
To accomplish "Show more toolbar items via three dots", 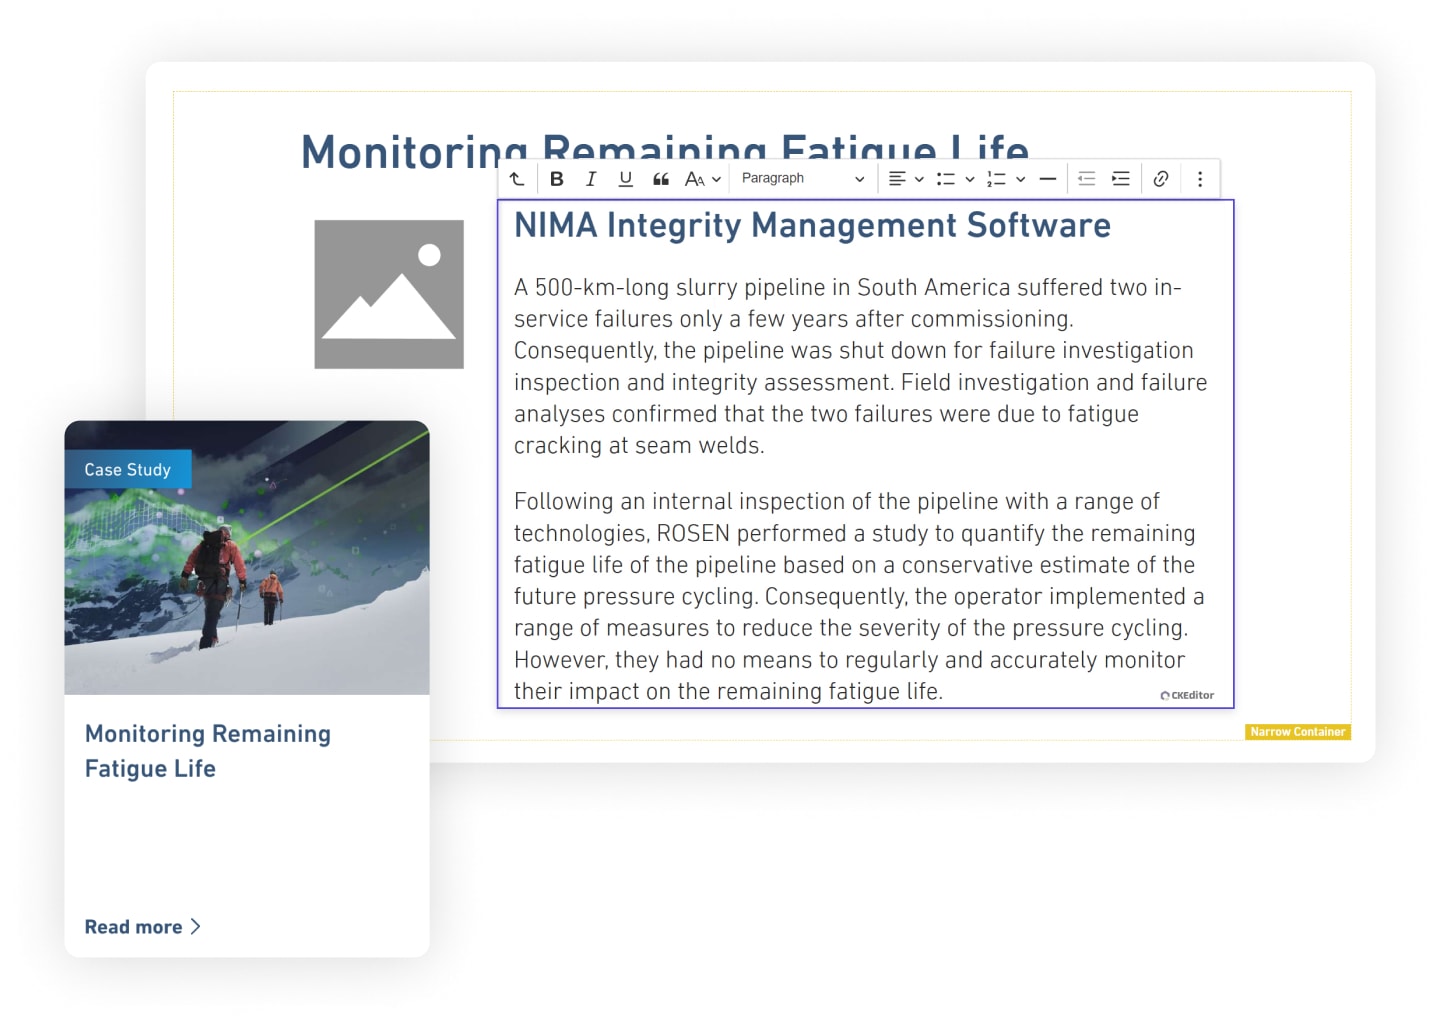I will click(1200, 179).
